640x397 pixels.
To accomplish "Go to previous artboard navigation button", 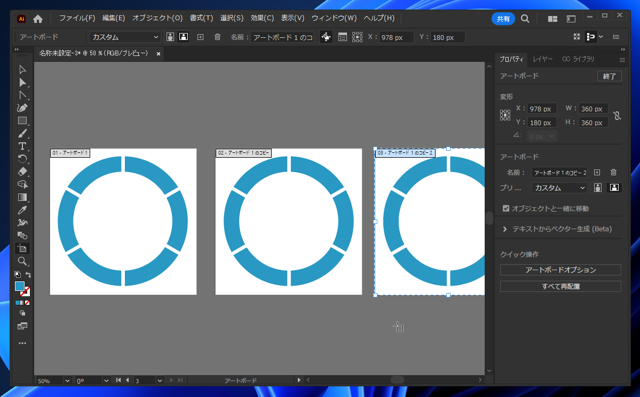I will click(127, 380).
